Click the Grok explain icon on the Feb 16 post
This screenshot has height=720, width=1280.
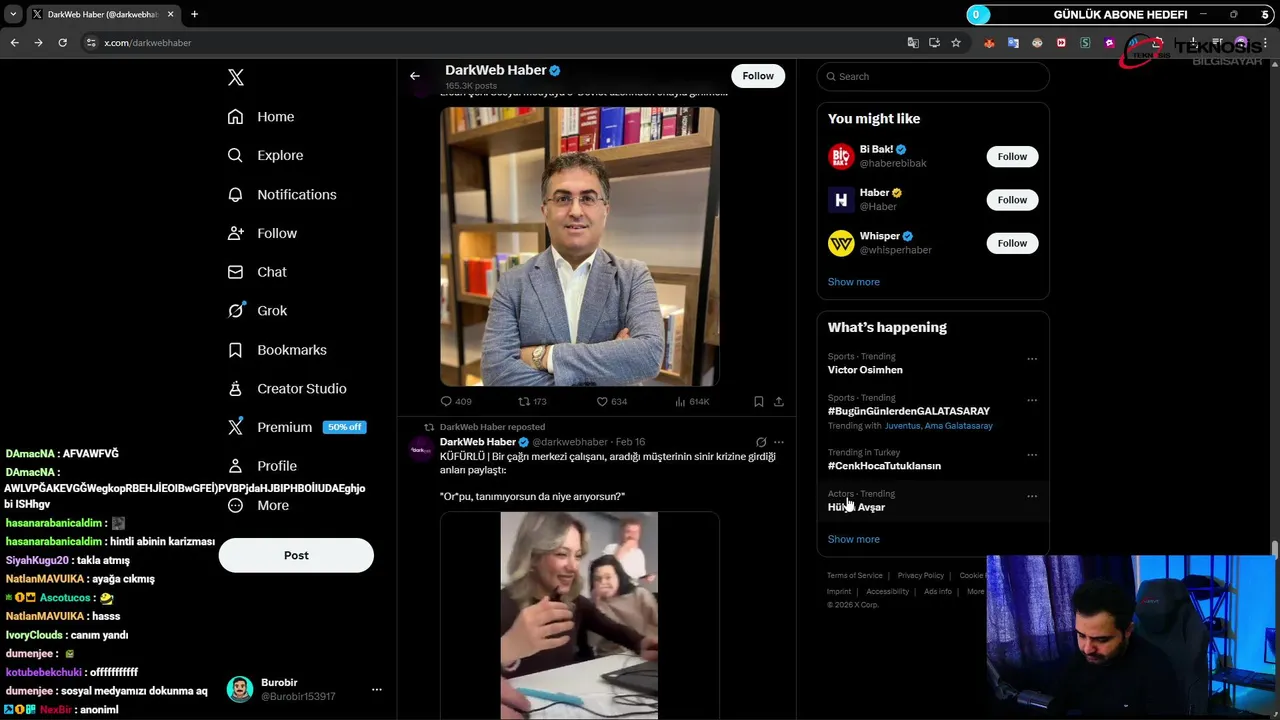click(x=761, y=442)
